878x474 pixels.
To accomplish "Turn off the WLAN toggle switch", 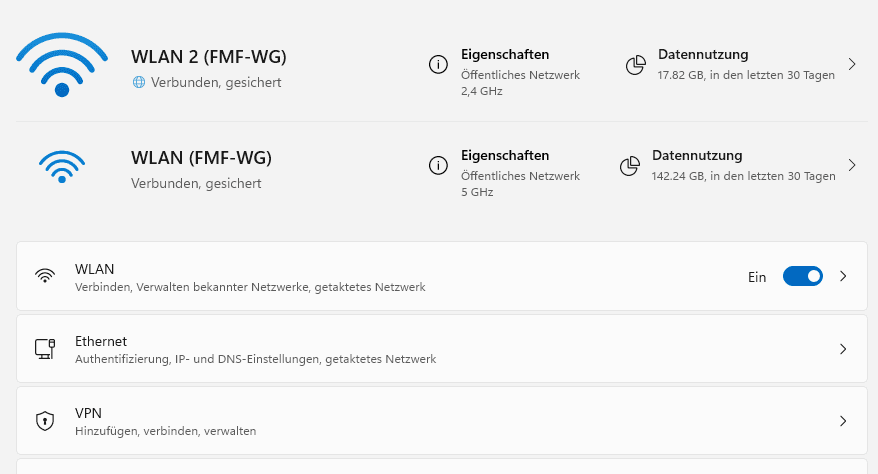I will 802,276.
